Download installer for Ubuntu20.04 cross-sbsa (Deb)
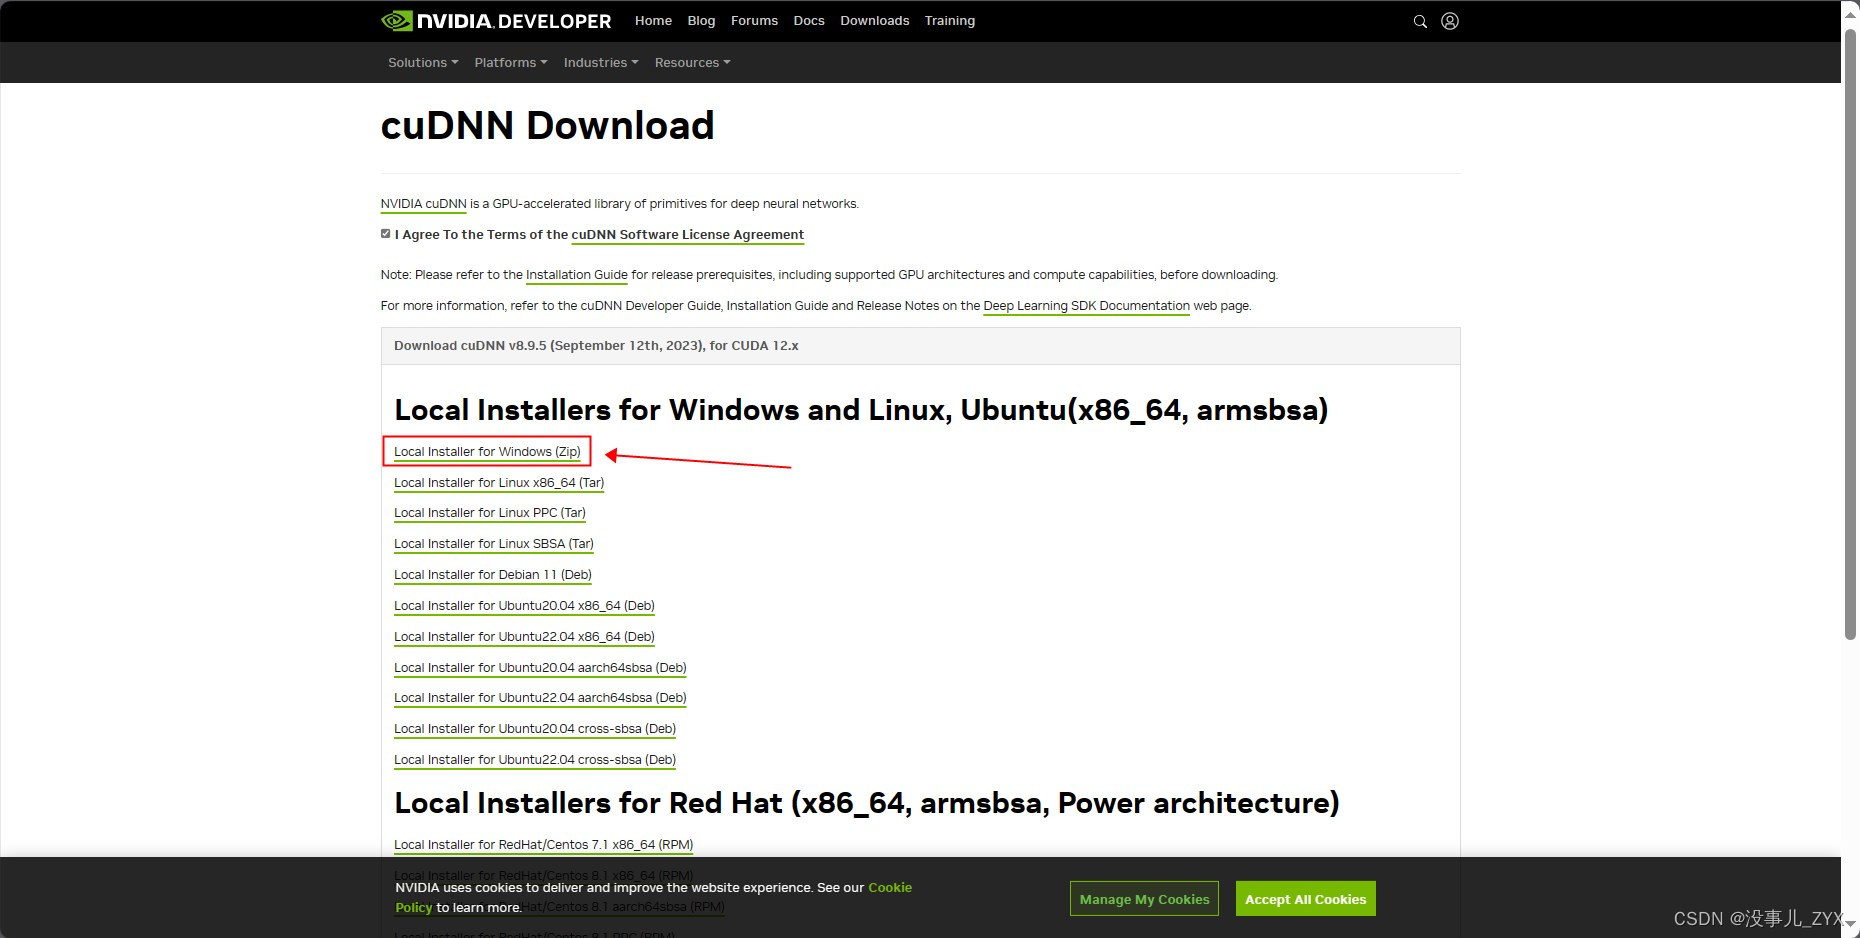Viewport: 1860px width, 938px height. click(535, 729)
